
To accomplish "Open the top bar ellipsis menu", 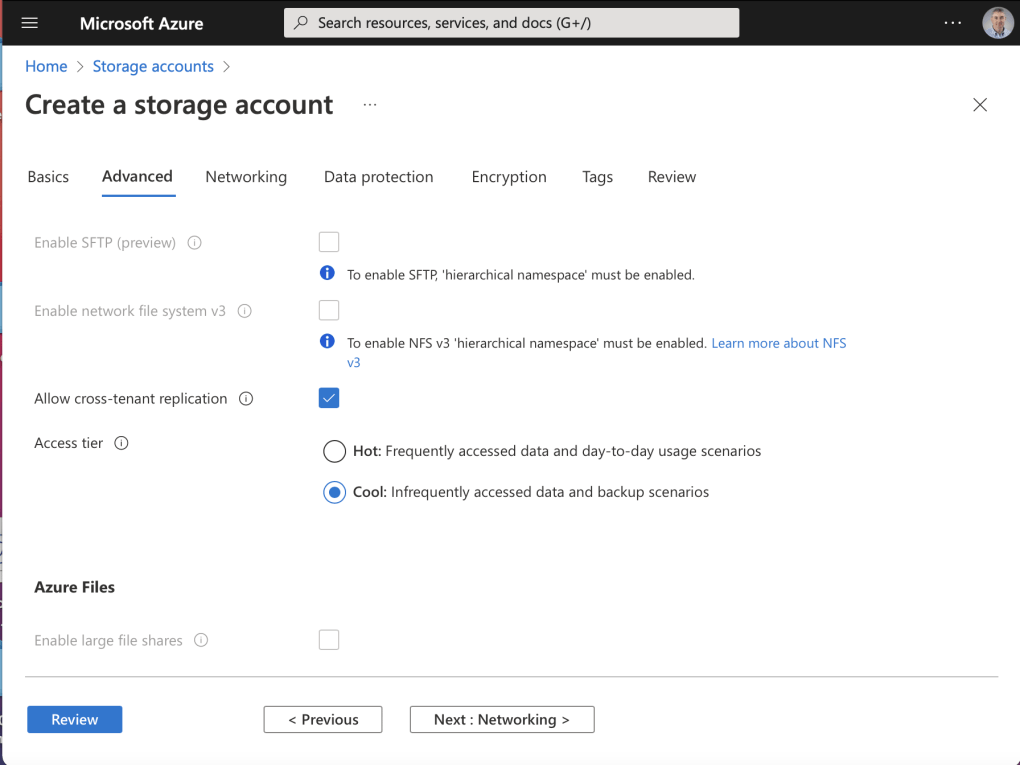I will (x=952, y=23).
